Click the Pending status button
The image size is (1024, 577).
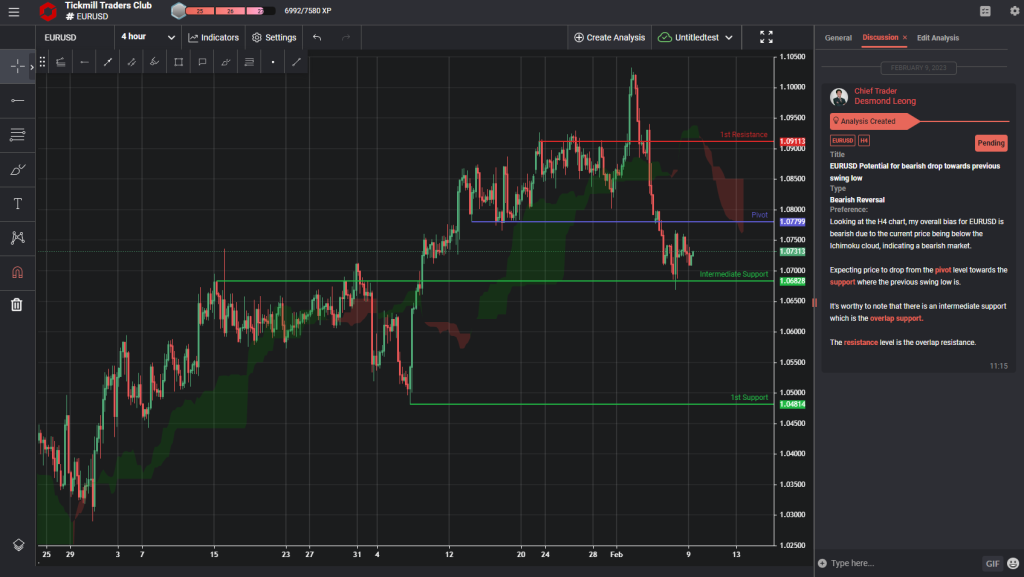[991, 142]
